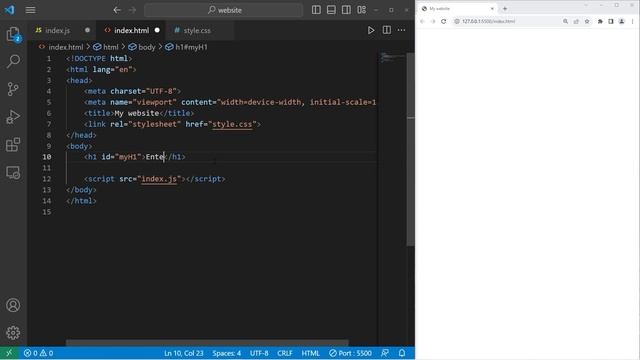Image resolution: width=640 pixels, height=360 pixels.
Task: Open the Remote Explorer view
Action: [x=13, y=172]
